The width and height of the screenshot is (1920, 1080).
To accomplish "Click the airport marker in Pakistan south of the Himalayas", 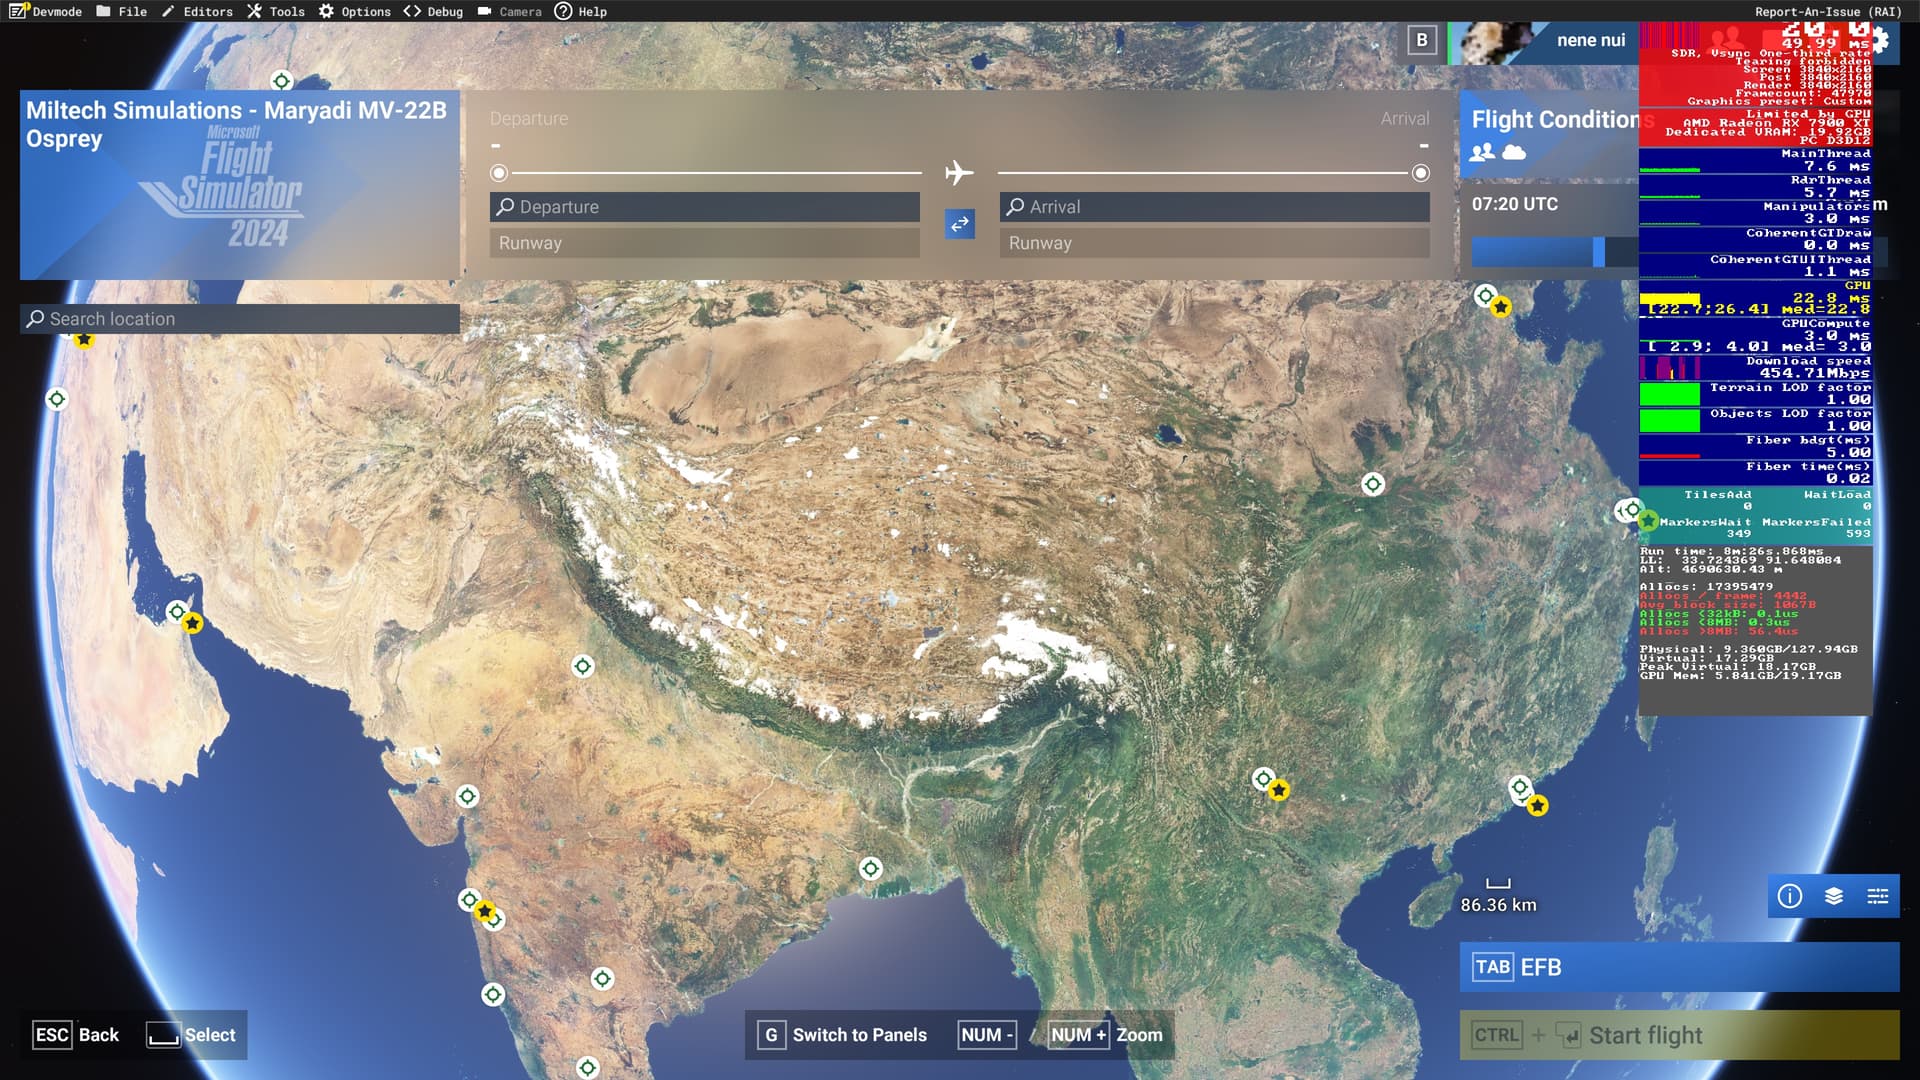I will point(583,666).
